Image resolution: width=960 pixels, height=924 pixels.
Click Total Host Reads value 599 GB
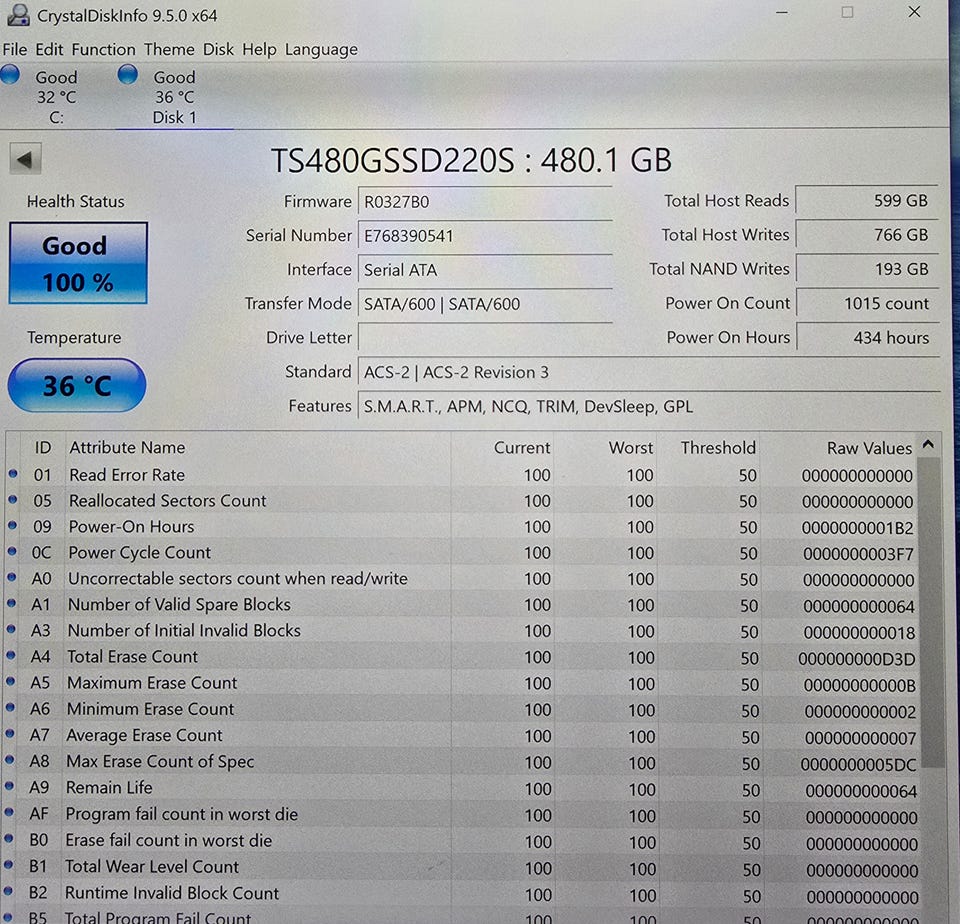pos(866,201)
